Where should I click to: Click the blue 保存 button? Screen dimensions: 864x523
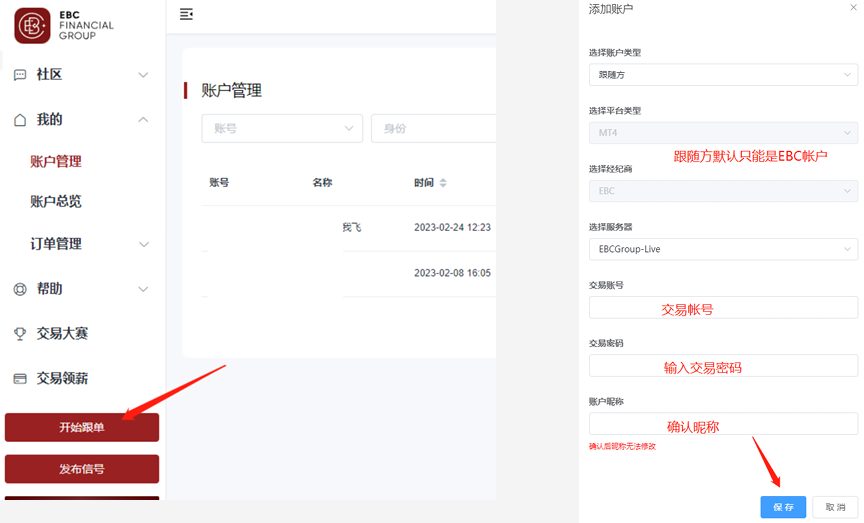[x=783, y=507]
